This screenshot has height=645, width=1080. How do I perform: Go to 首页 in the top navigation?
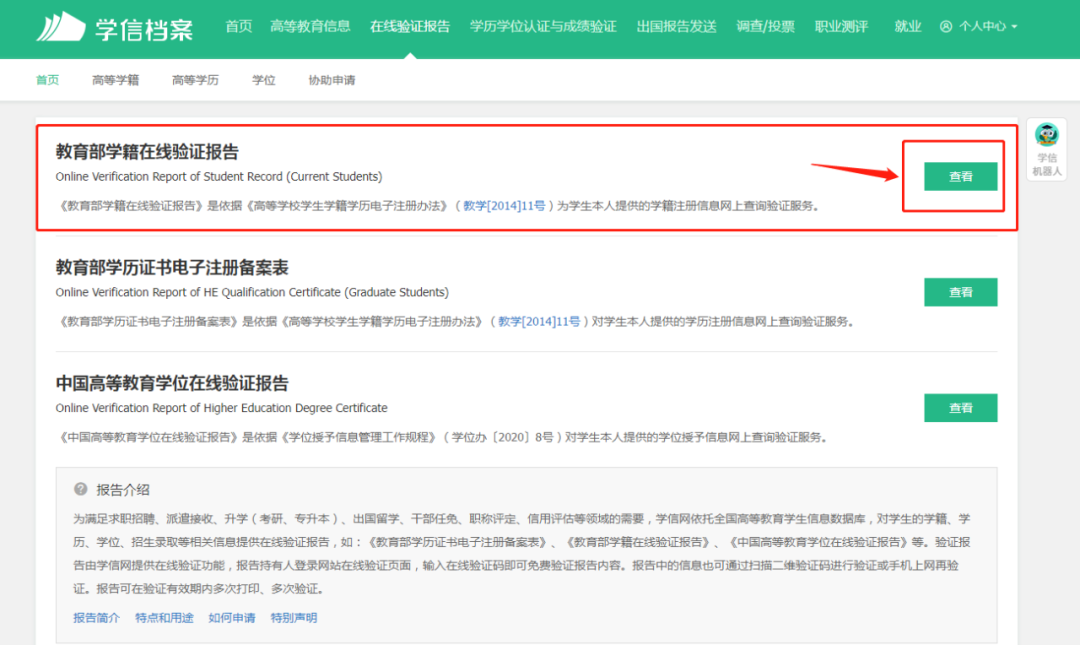(238, 27)
